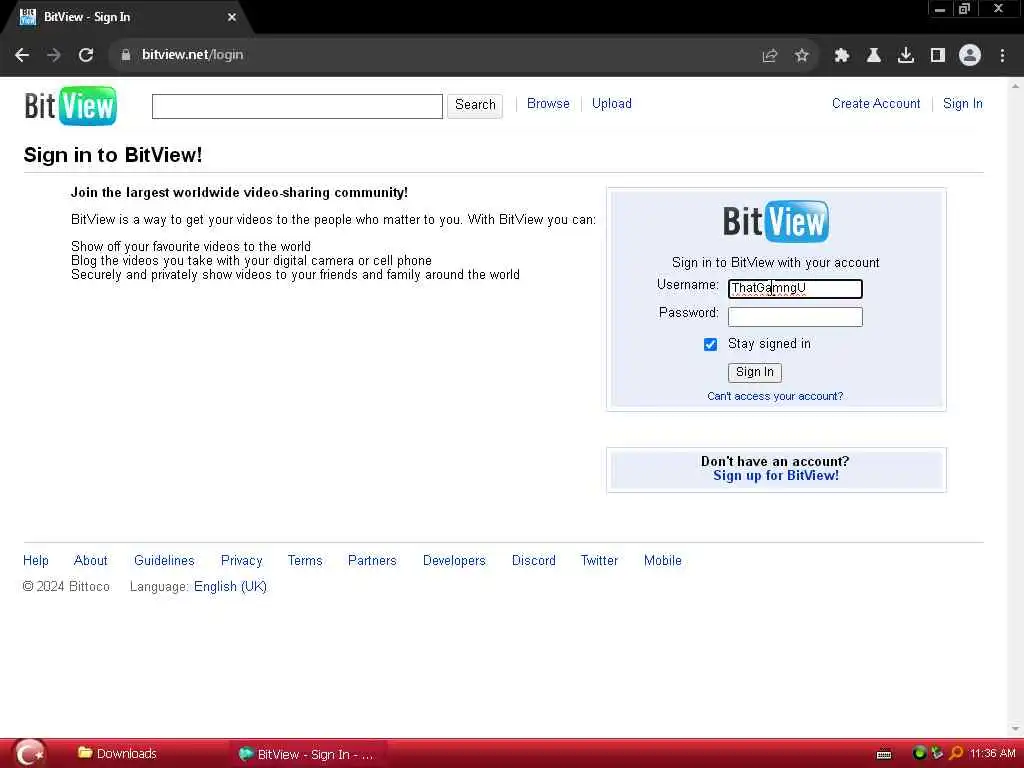Open the Help footer link
This screenshot has width=1024, height=768.
[x=35, y=561]
